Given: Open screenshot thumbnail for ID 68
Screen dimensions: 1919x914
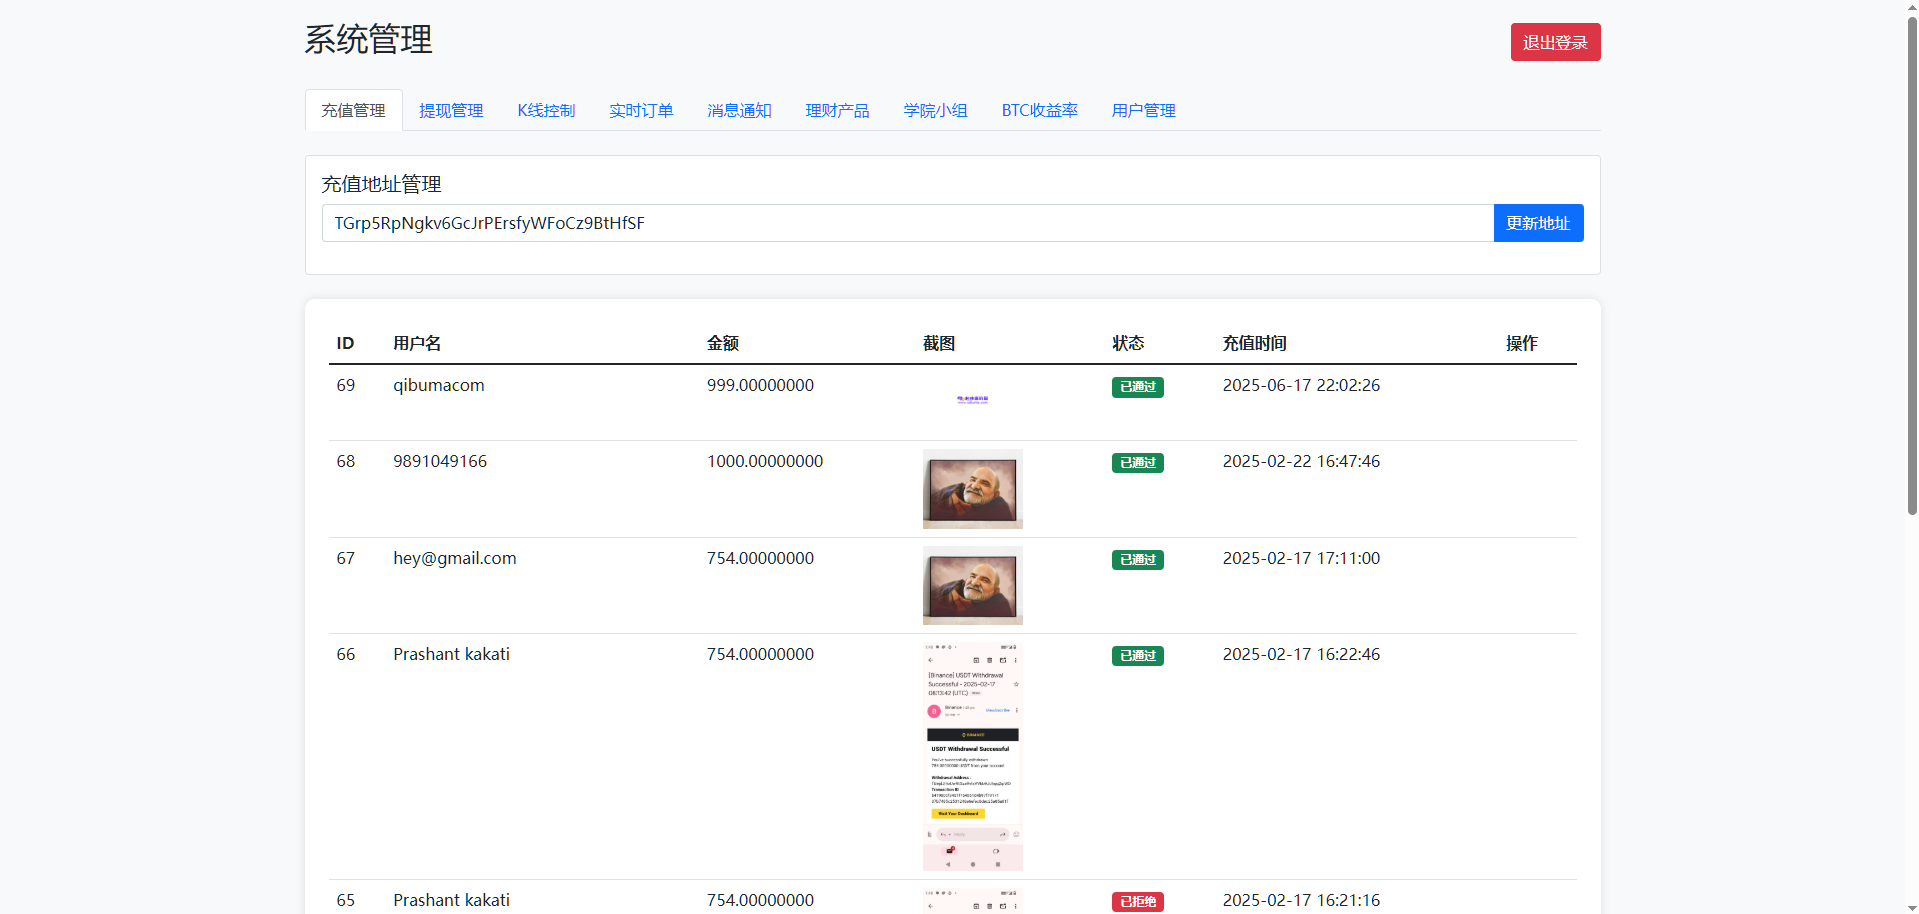Looking at the screenshot, I should [972, 489].
